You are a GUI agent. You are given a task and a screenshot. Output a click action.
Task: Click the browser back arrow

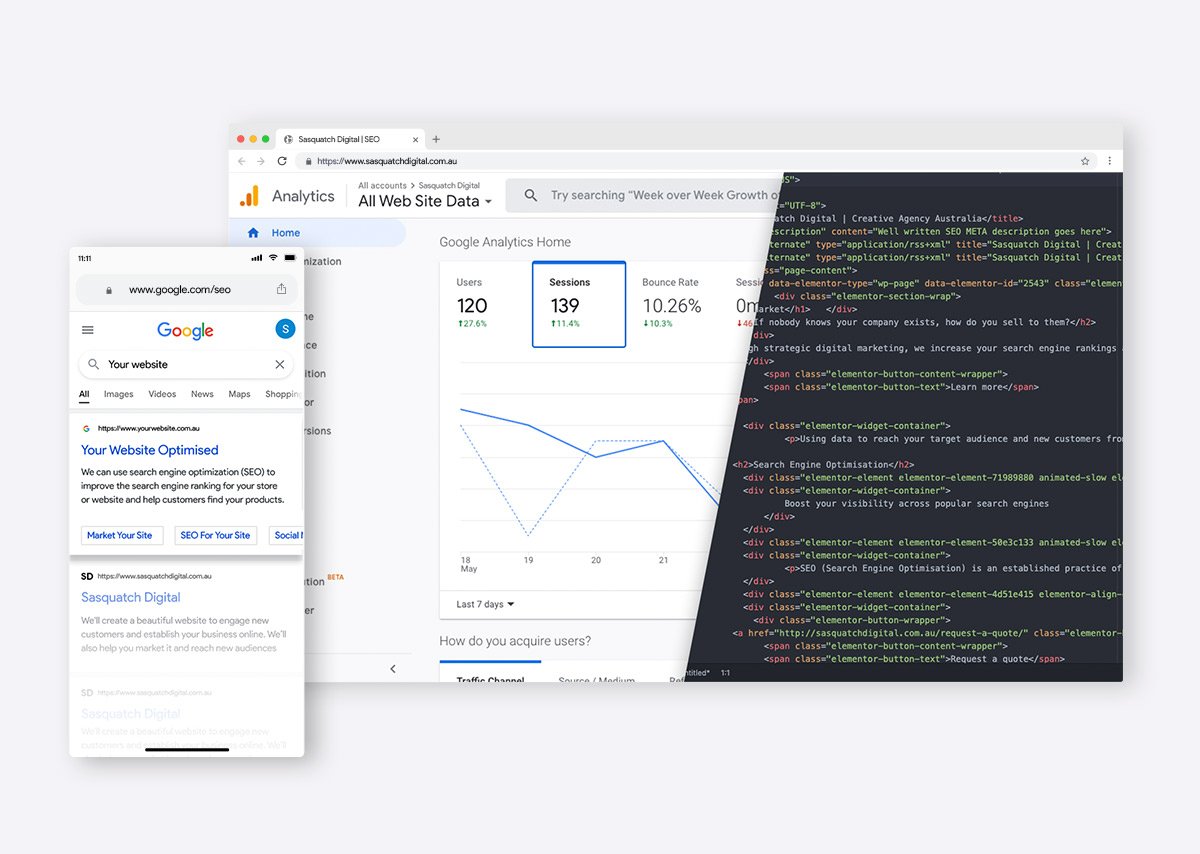[241, 161]
